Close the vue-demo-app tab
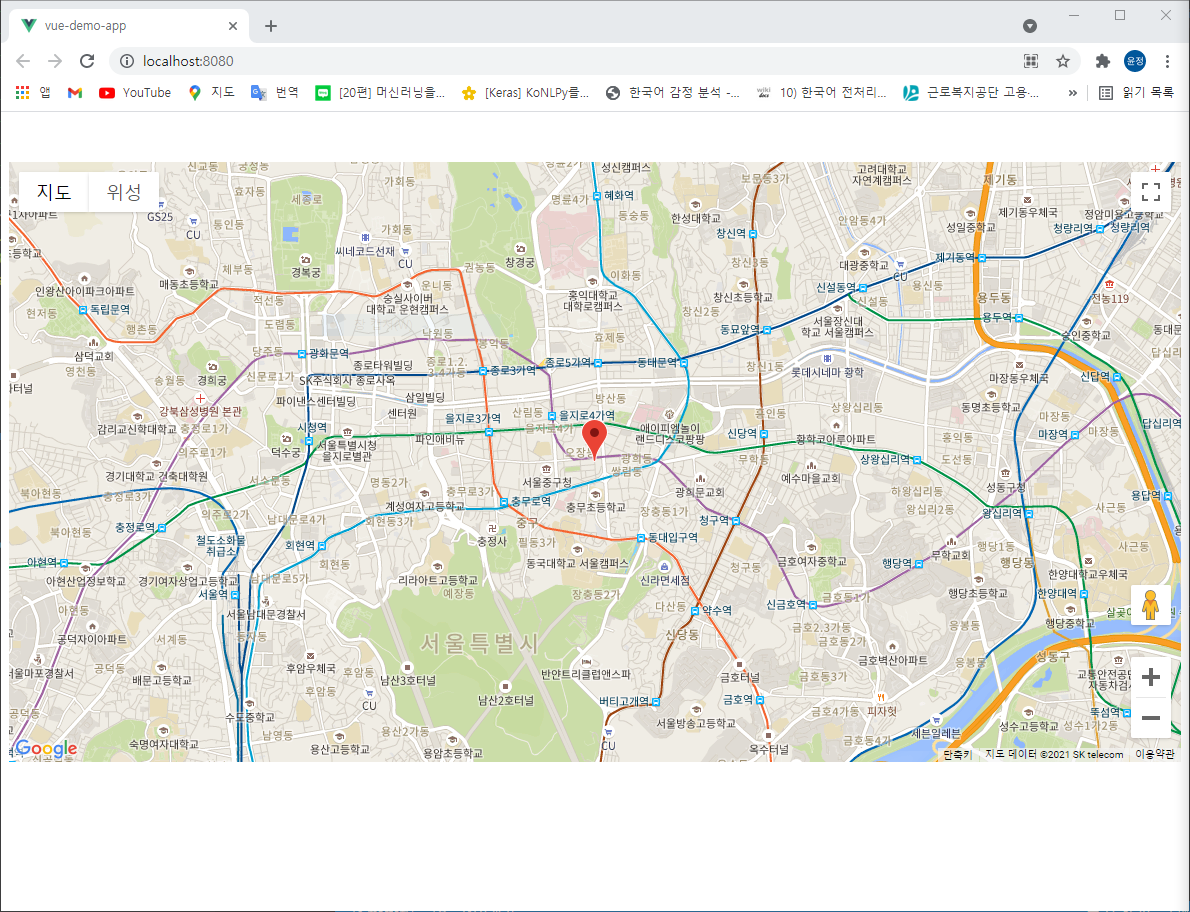Viewport: 1190px width, 912px height. coord(233,26)
